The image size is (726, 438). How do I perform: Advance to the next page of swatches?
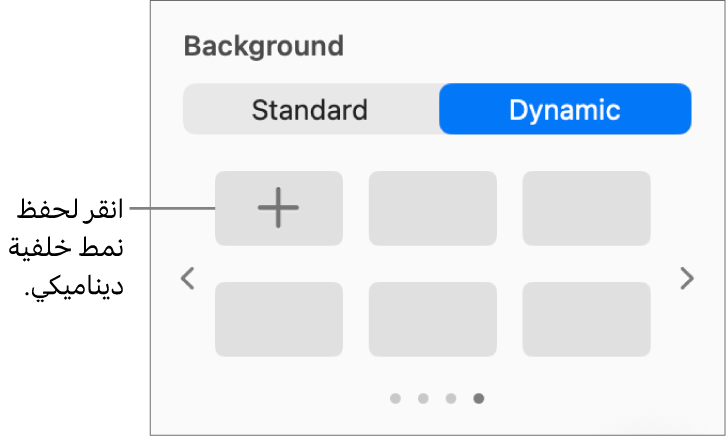(687, 279)
